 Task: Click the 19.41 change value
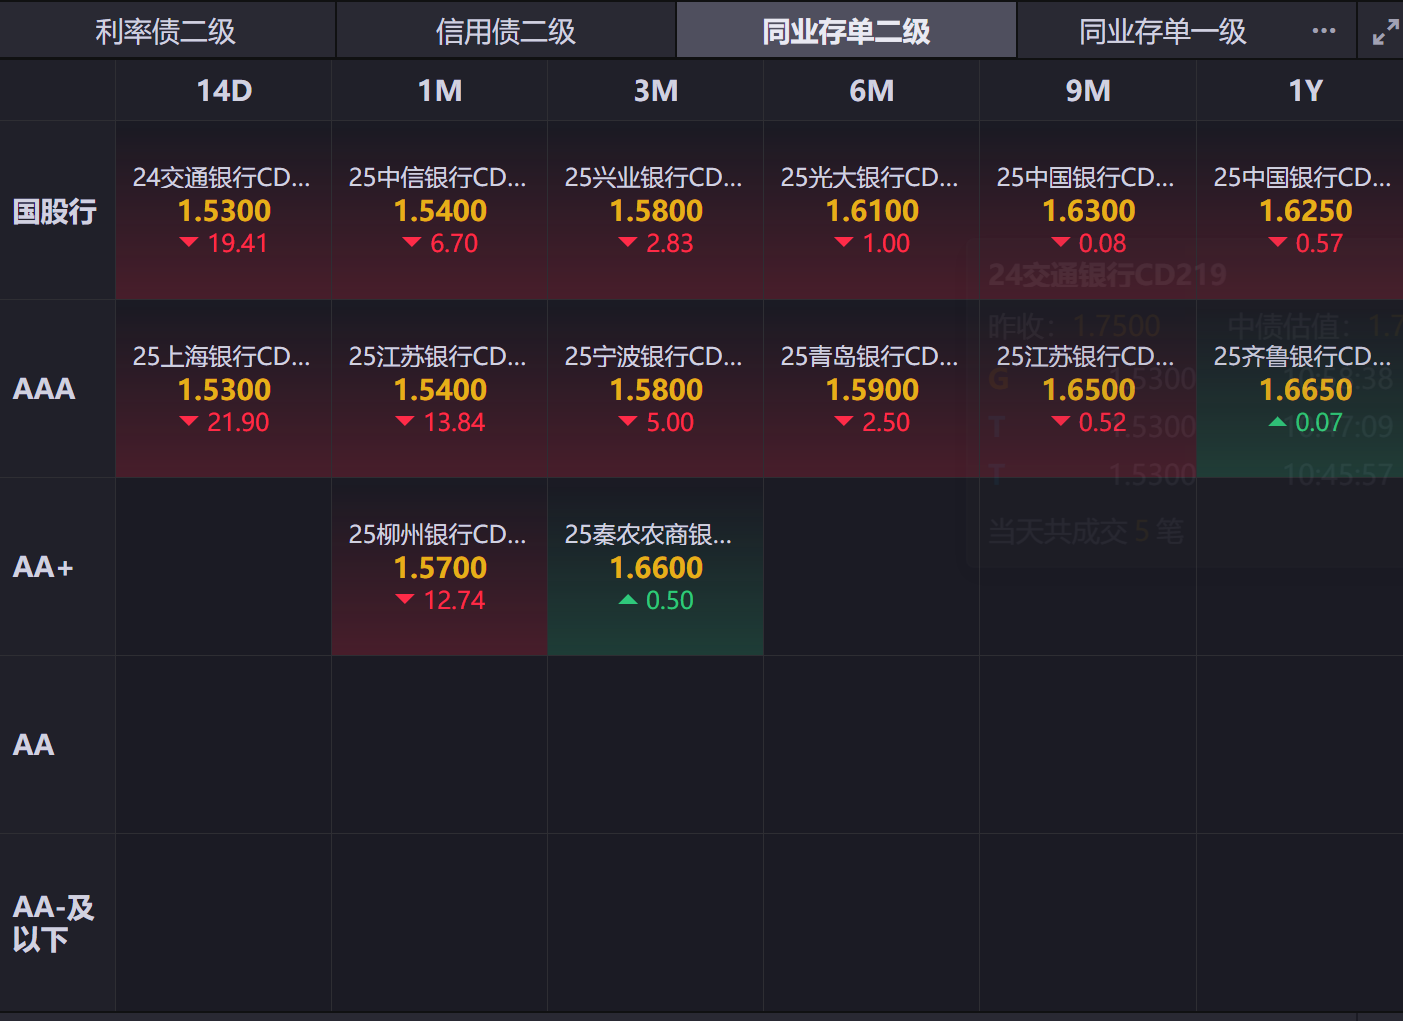[238, 243]
